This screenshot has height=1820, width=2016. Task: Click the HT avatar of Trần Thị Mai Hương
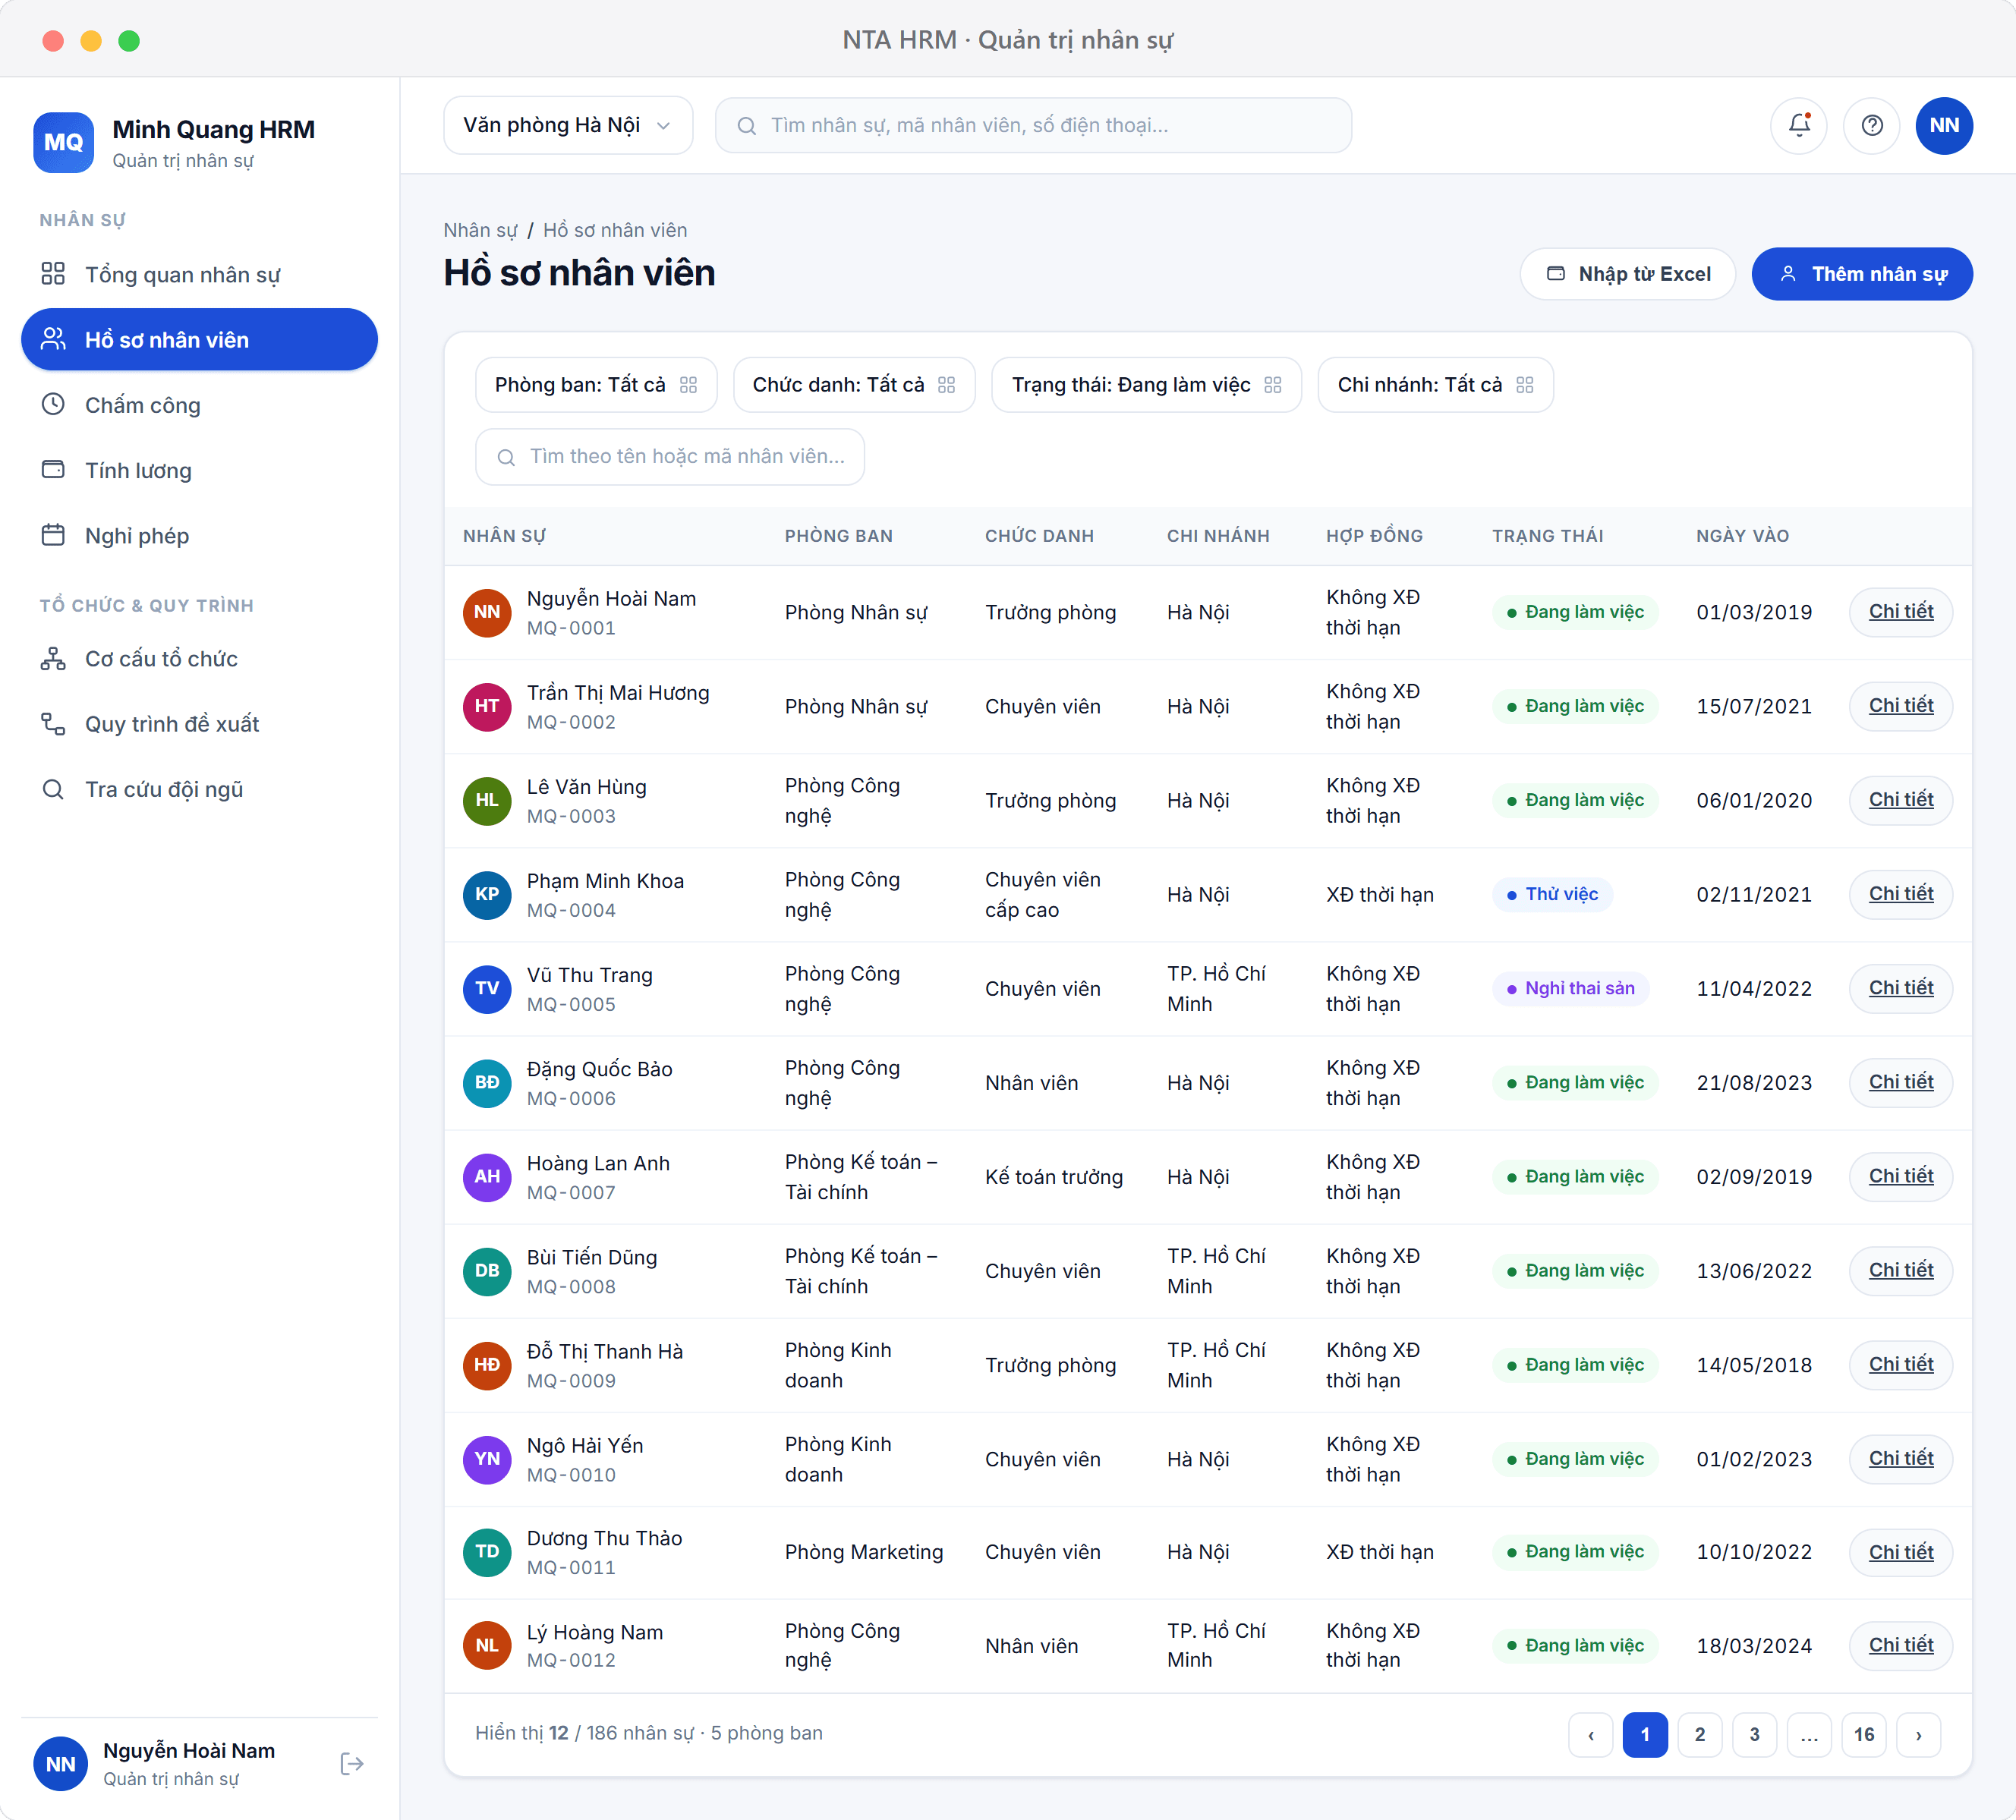pos(487,706)
